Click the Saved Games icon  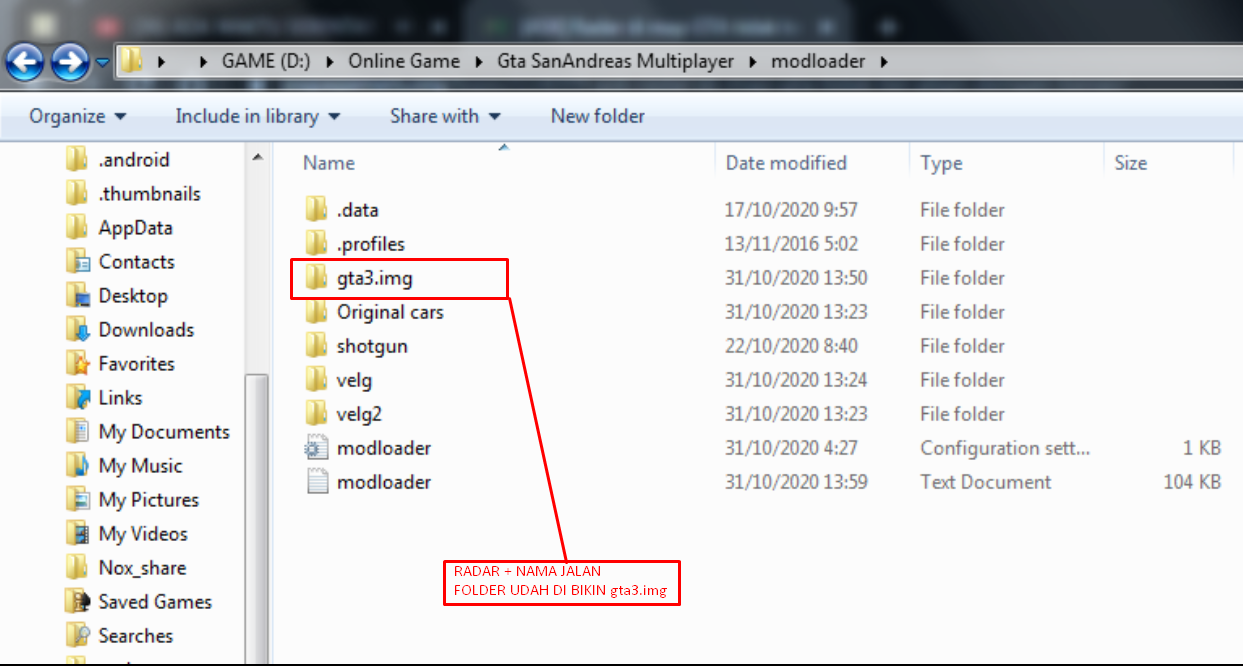point(78,602)
